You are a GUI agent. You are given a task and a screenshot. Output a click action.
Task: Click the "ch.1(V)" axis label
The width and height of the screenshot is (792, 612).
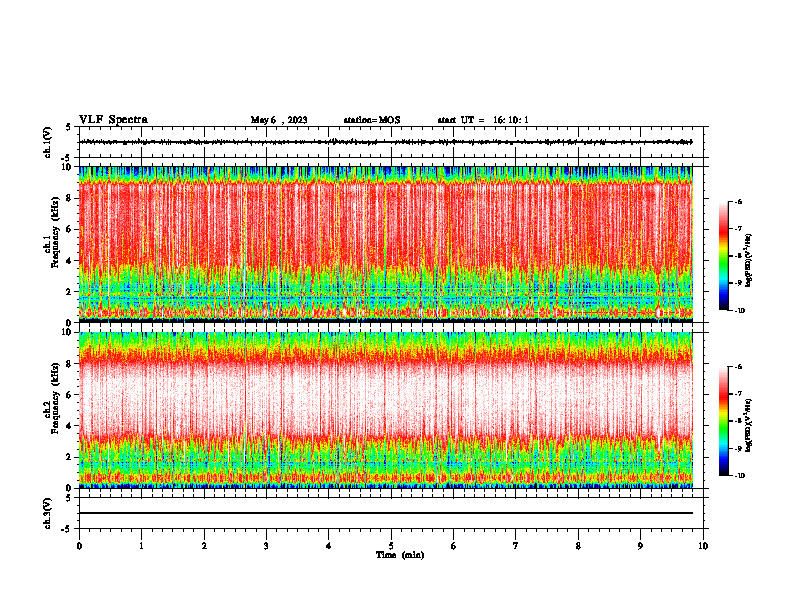point(48,142)
